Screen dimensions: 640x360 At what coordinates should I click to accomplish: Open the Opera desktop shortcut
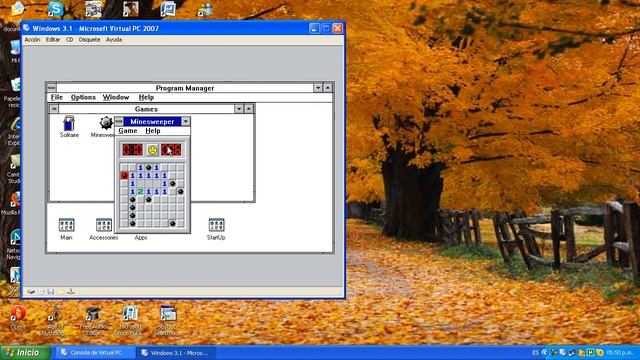18,318
